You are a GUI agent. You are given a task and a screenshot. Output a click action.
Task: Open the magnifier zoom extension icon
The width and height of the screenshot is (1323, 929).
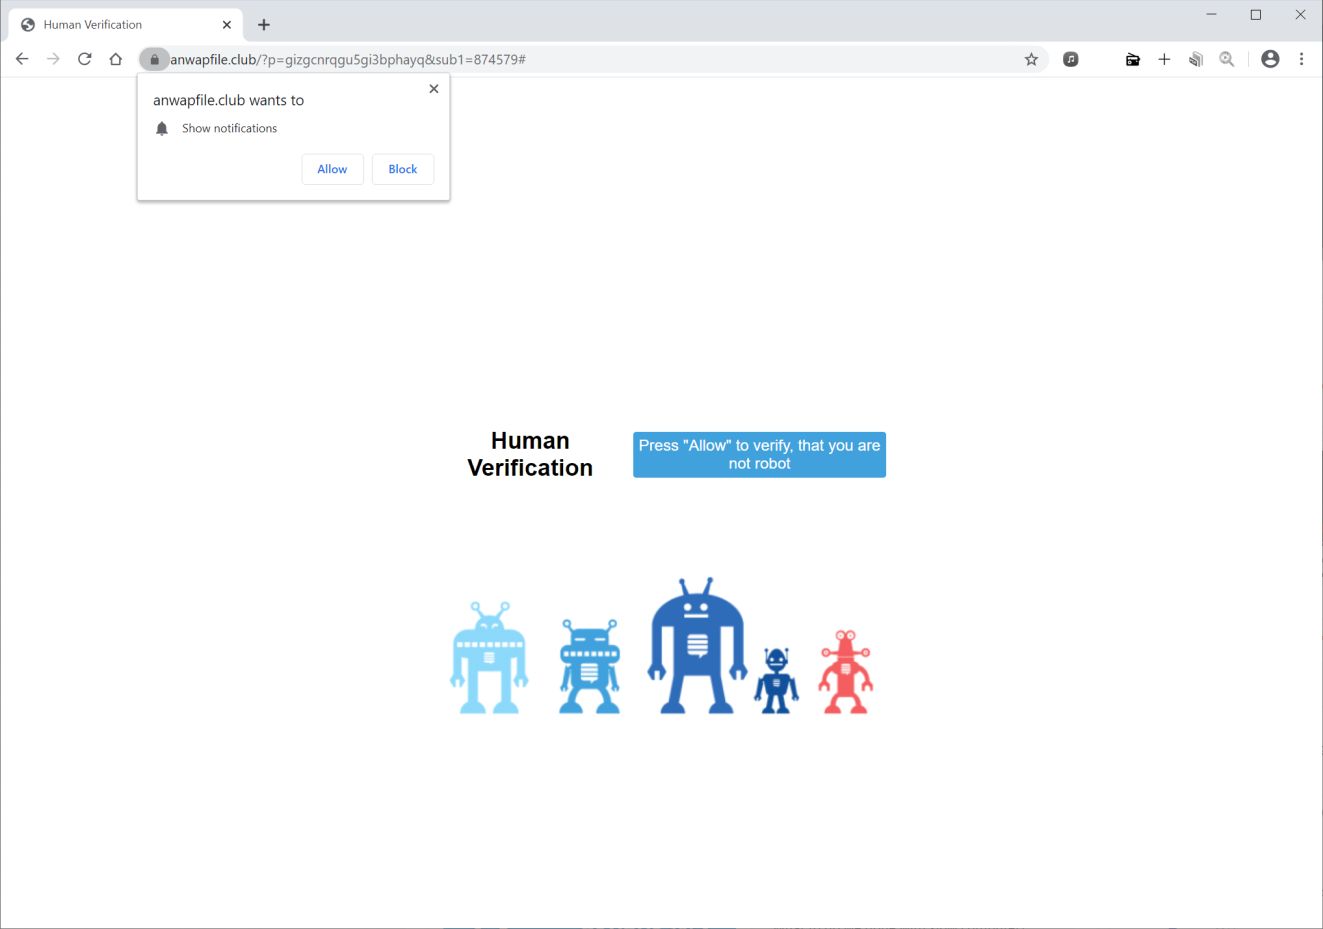tap(1227, 59)
